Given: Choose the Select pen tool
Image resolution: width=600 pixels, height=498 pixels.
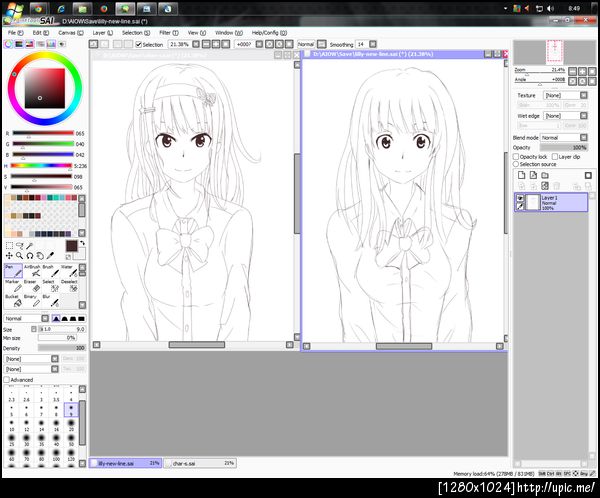Looking at the screenshot, I should tap(51, 286).
